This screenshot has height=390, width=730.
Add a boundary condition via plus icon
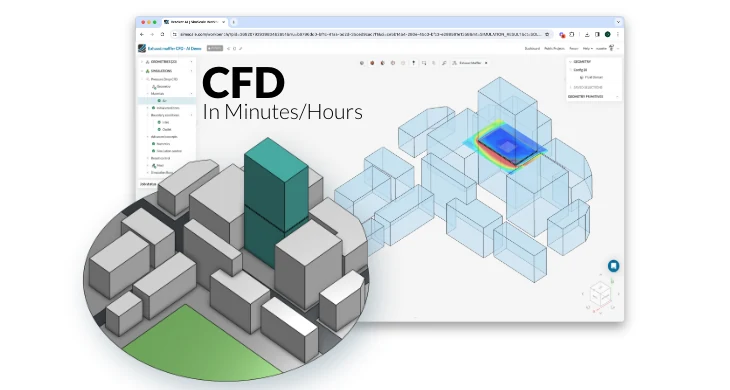coord(191,115)
